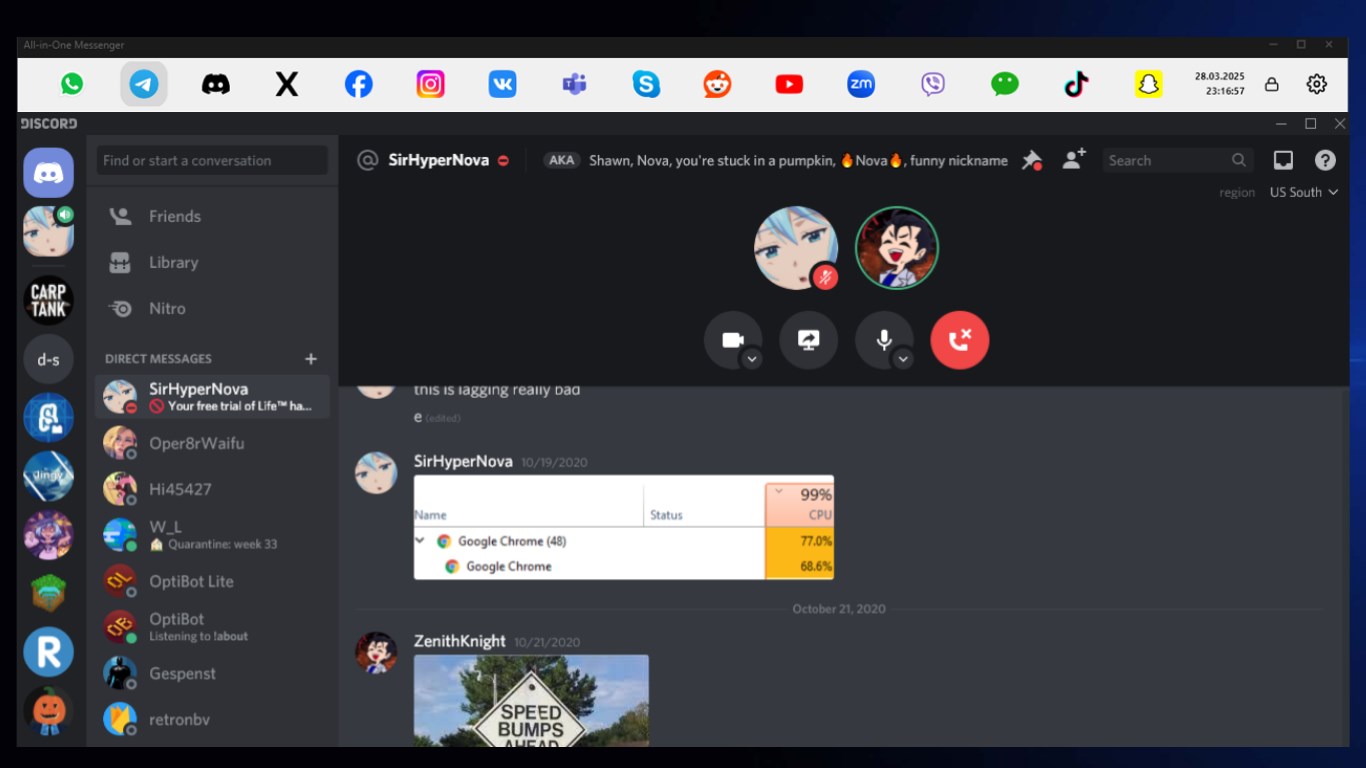
Task: Open the Discord inbox
Action: pyautogui.click(x=1284, y=160)
